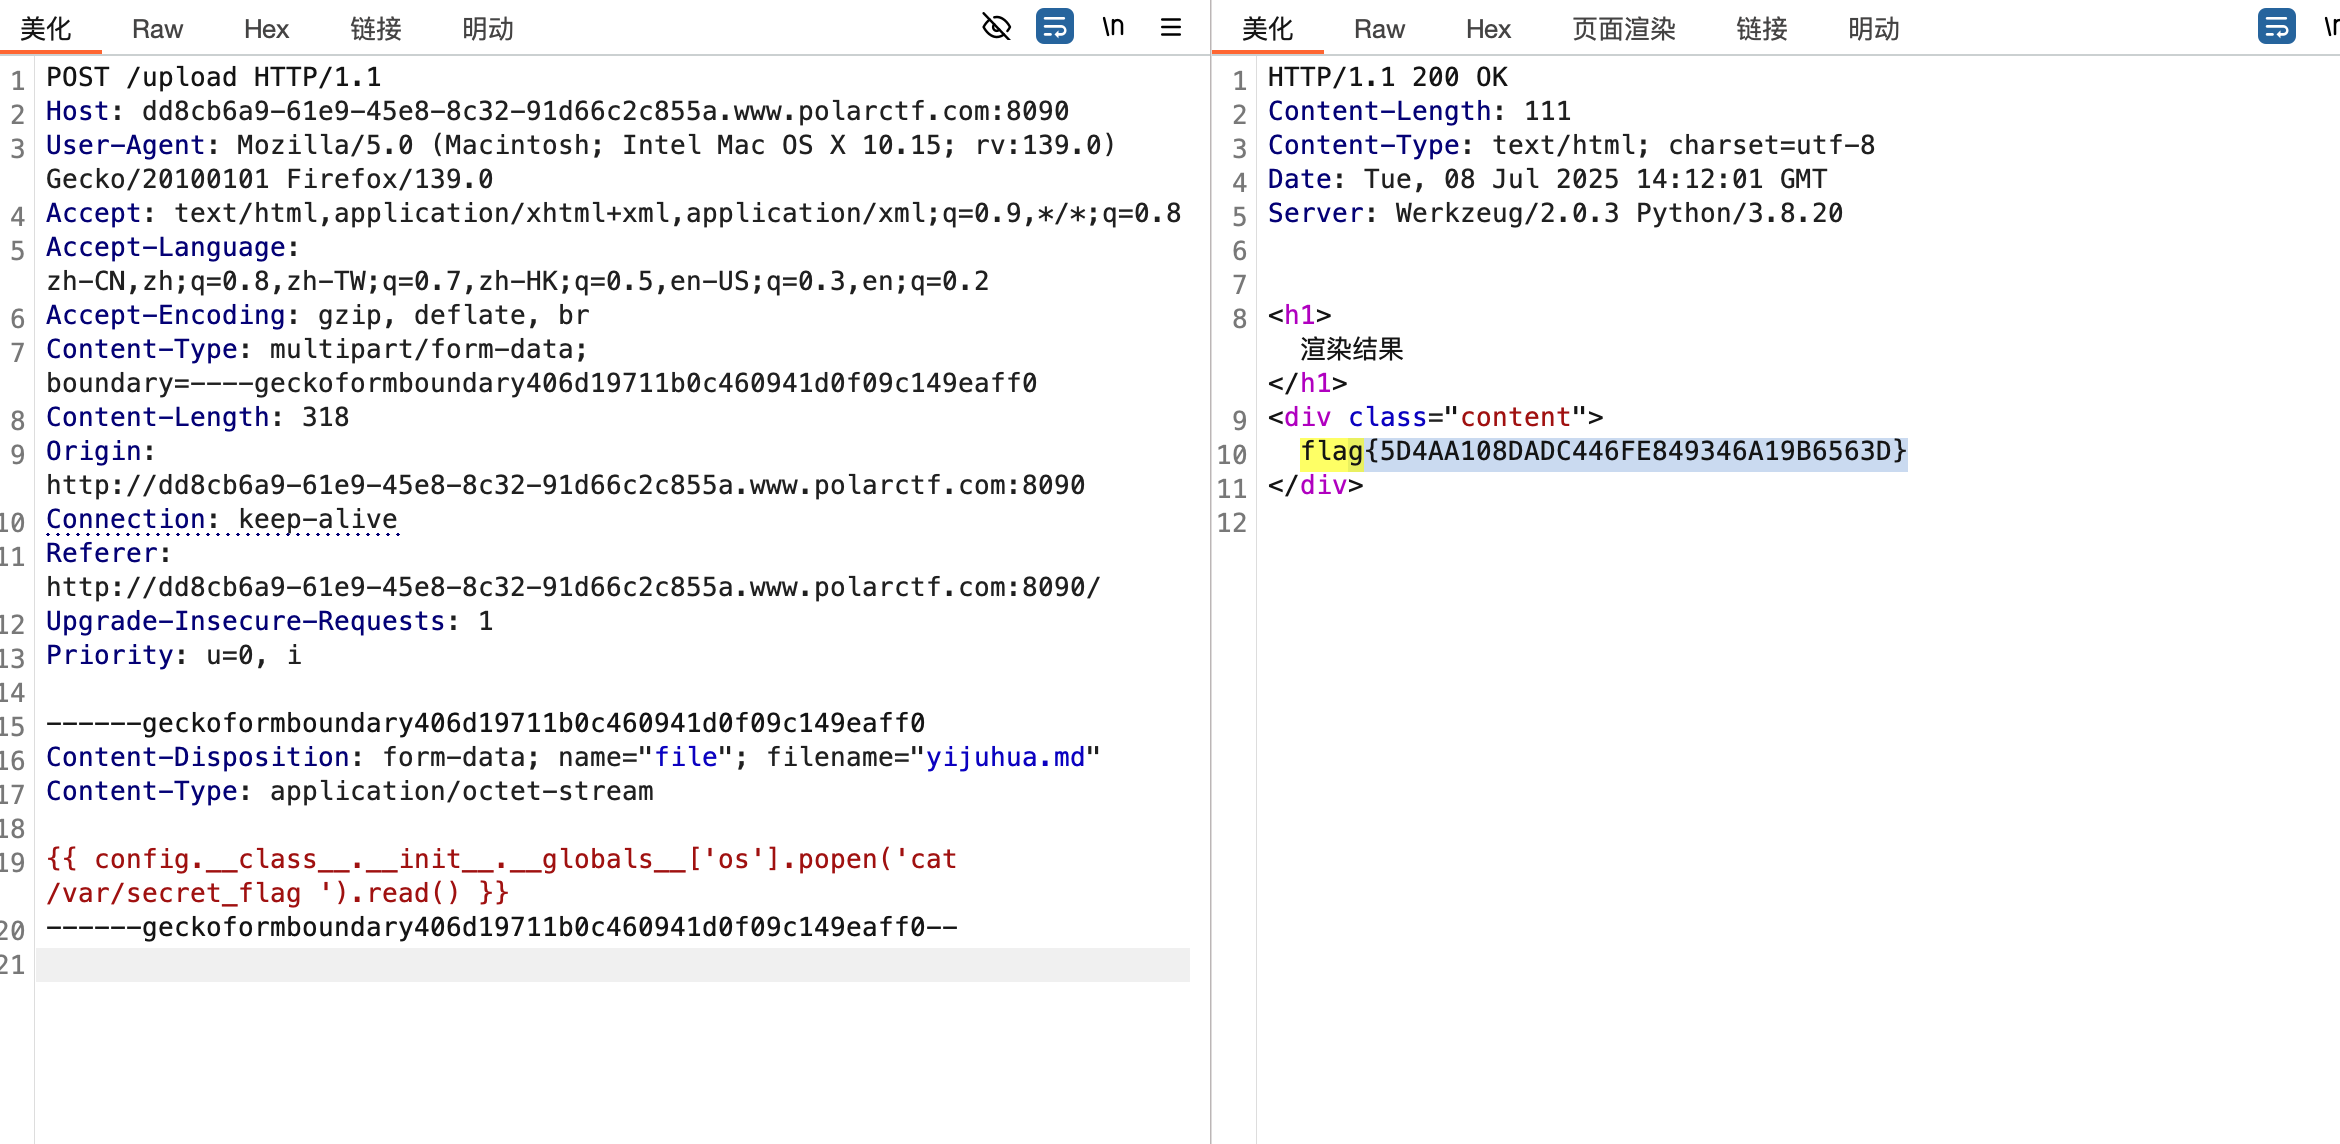Open the request pane hamburger menu
2340x1144 pixels.
pos(1171,27)
